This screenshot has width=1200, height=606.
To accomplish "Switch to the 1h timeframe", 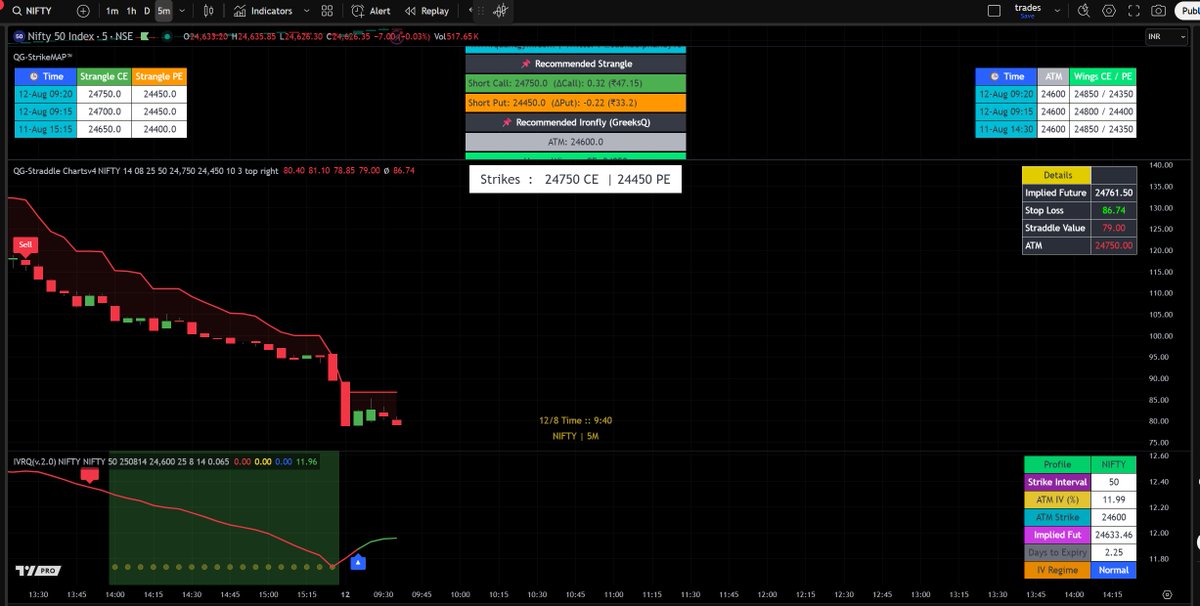I will click(131, 11).
